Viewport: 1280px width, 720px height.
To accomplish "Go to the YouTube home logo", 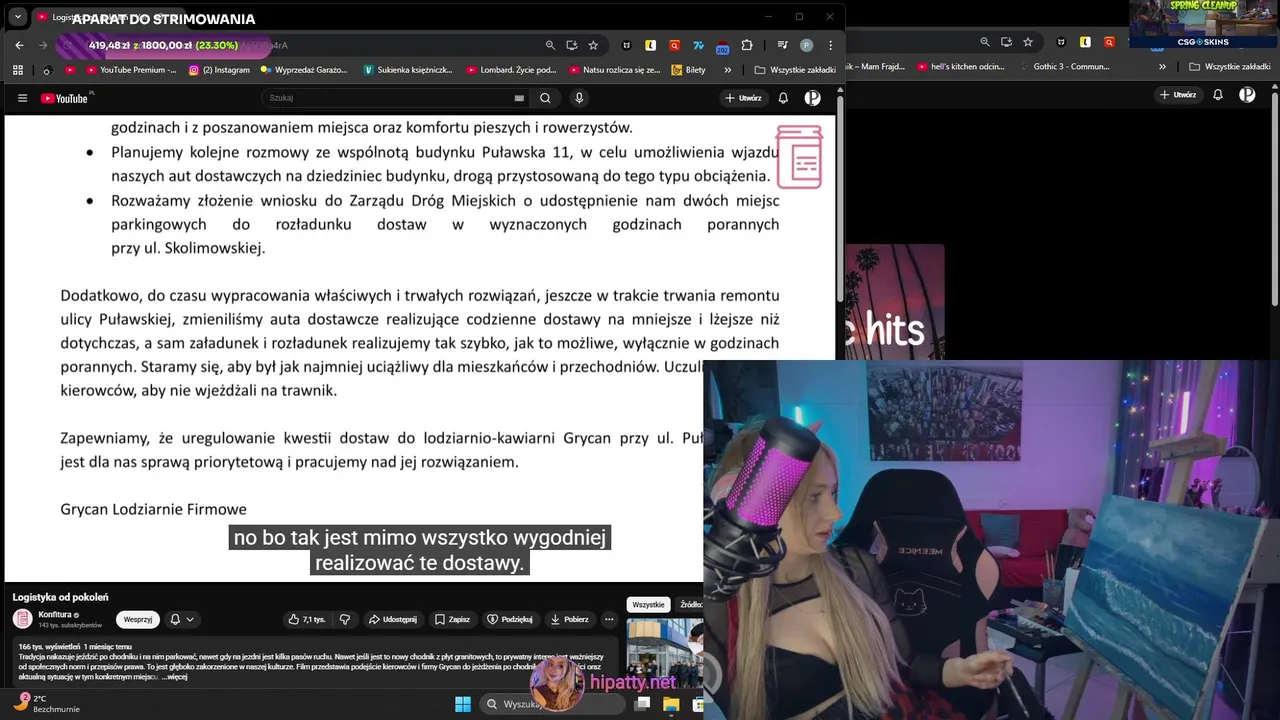I will click(66, 98).
